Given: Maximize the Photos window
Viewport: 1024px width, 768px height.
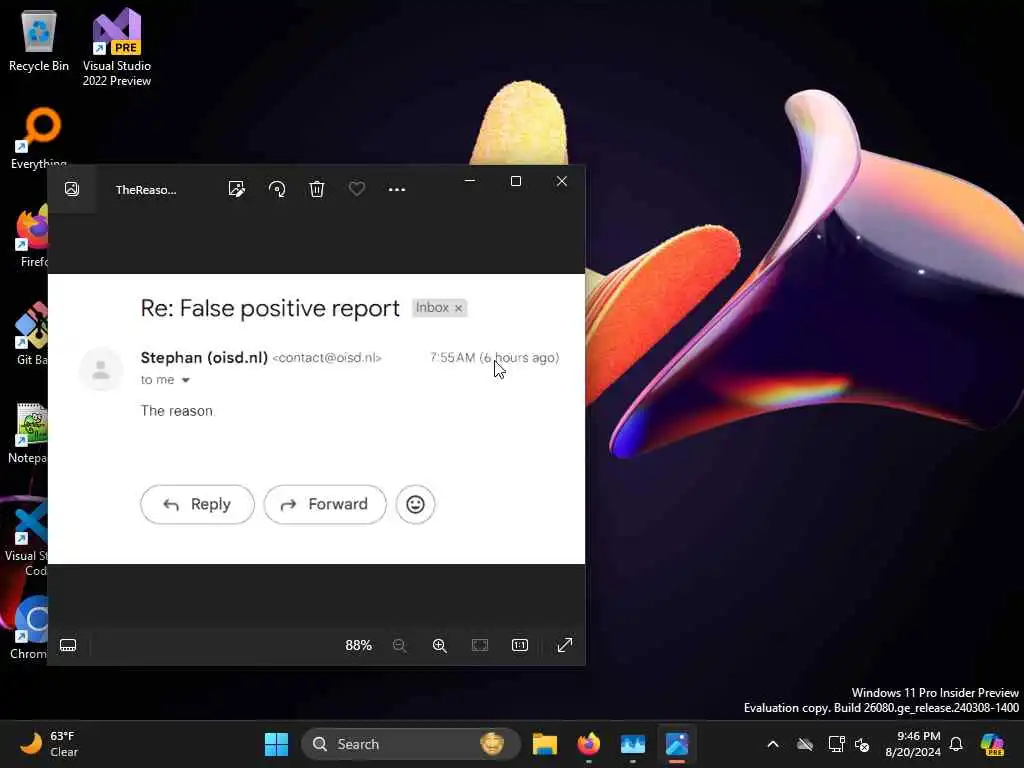Looking at the screenshot, I should [516, 181].
